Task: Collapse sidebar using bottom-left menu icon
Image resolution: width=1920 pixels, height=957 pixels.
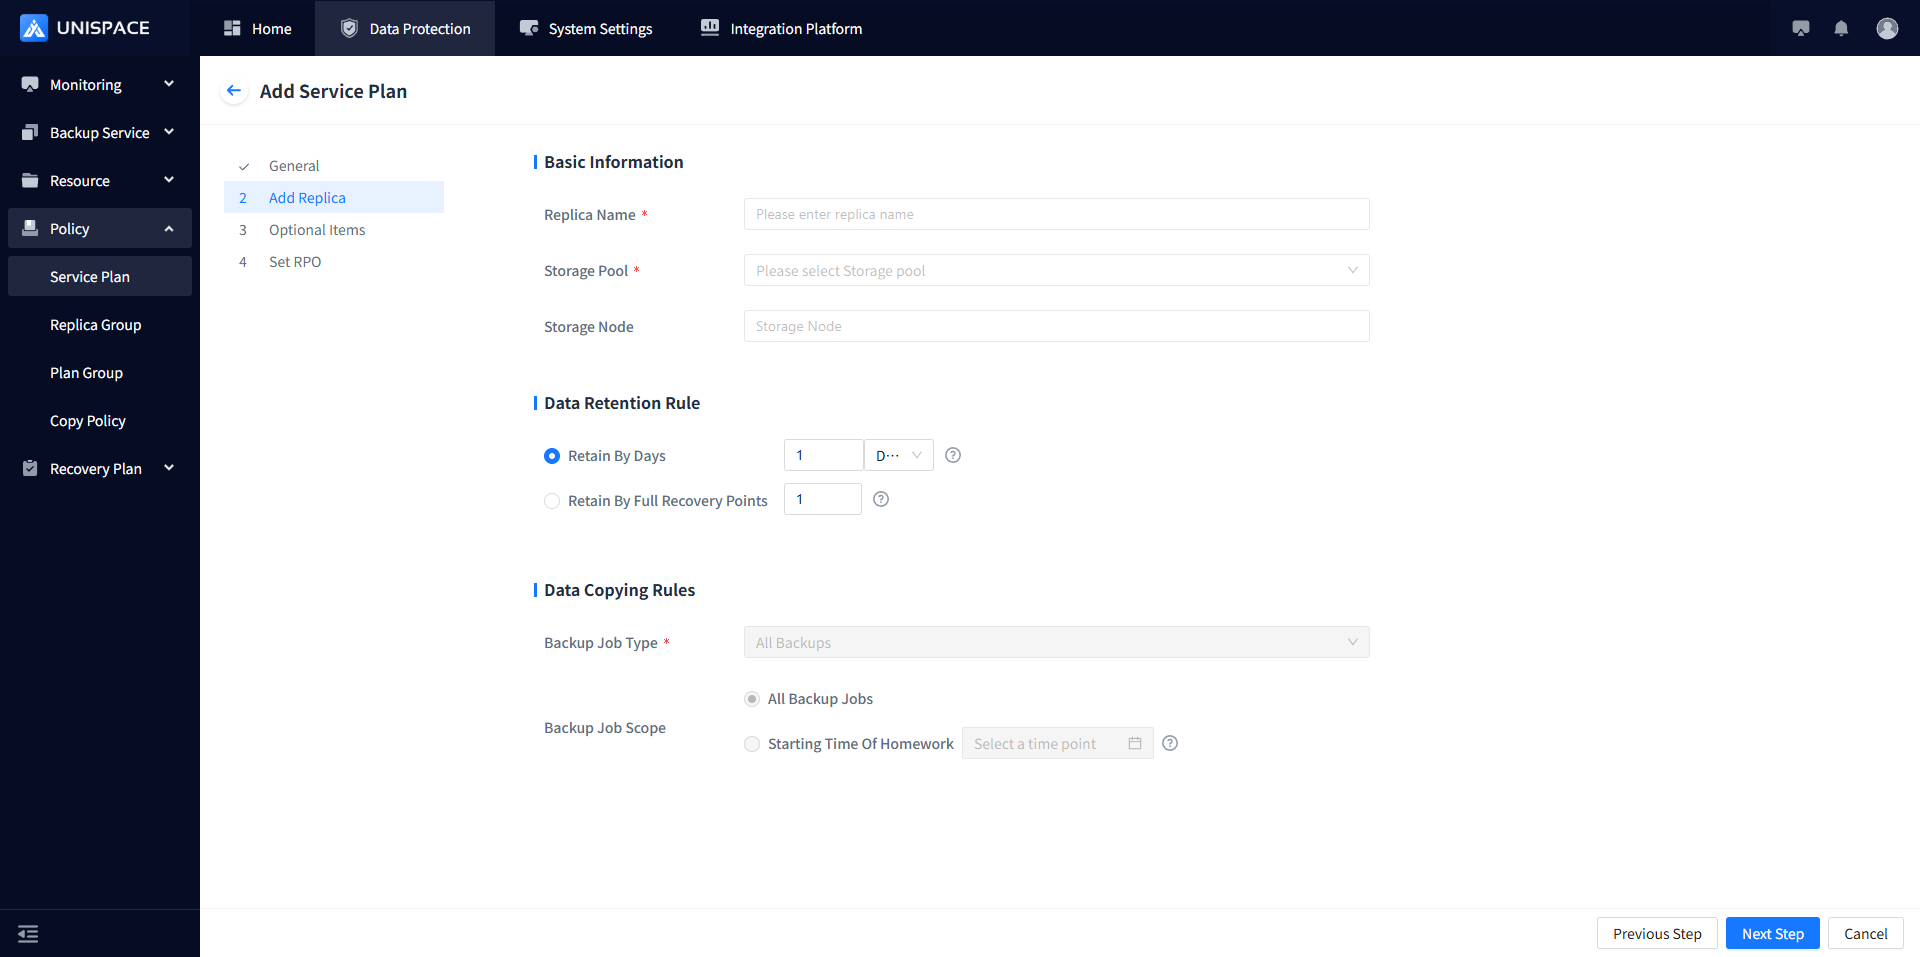Action: (x=28, y=934)
